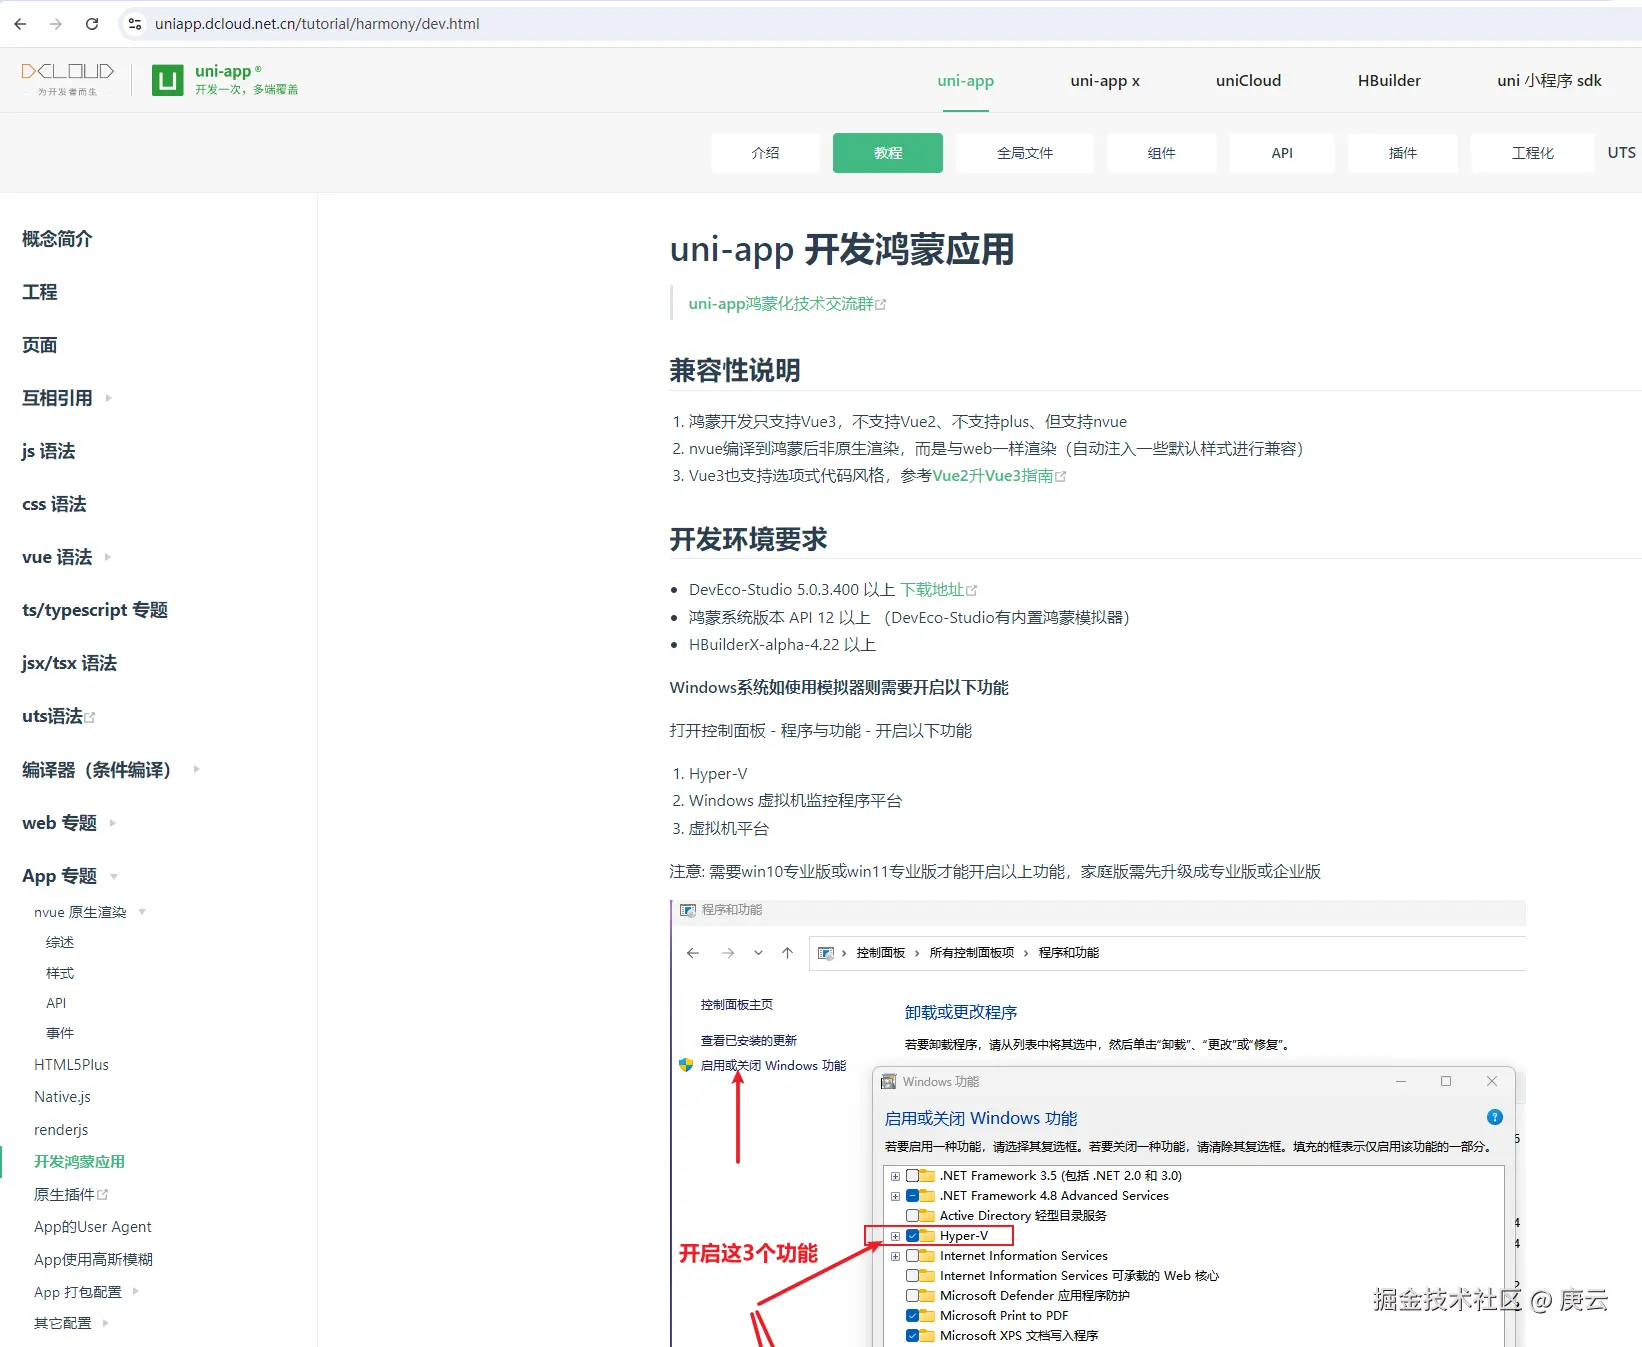Open the uni 小程序 sdk navigation tab
Viewport: 1642px width, 1347px height.
(x=1549, y=81)
